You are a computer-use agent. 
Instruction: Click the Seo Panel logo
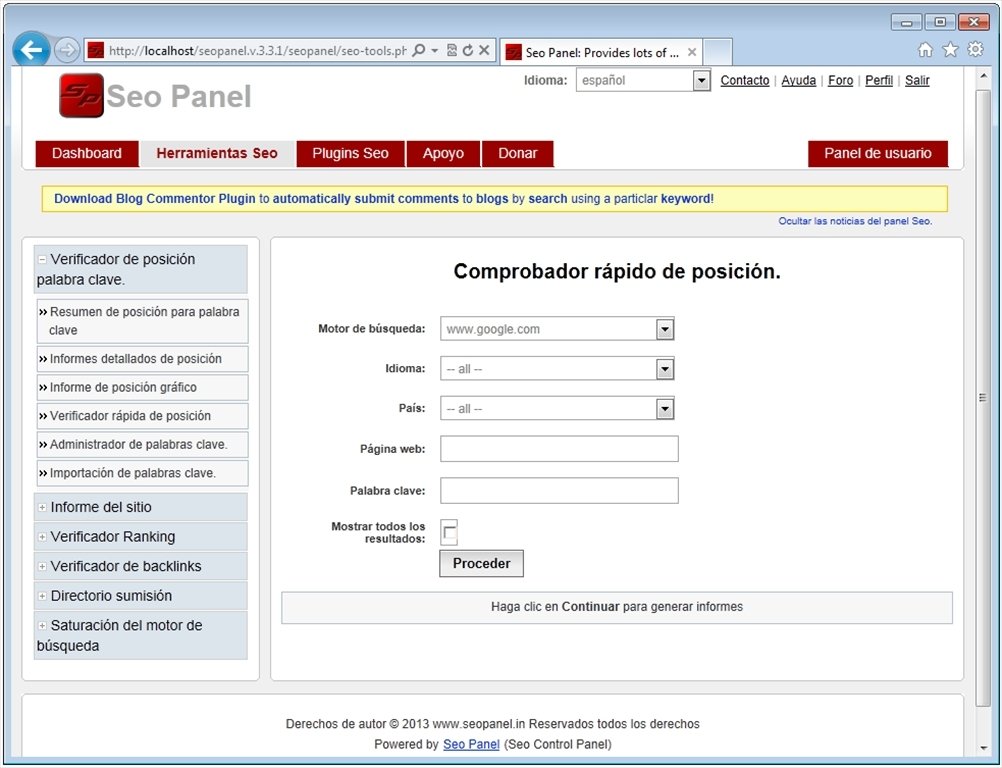(x=155, y=96)
